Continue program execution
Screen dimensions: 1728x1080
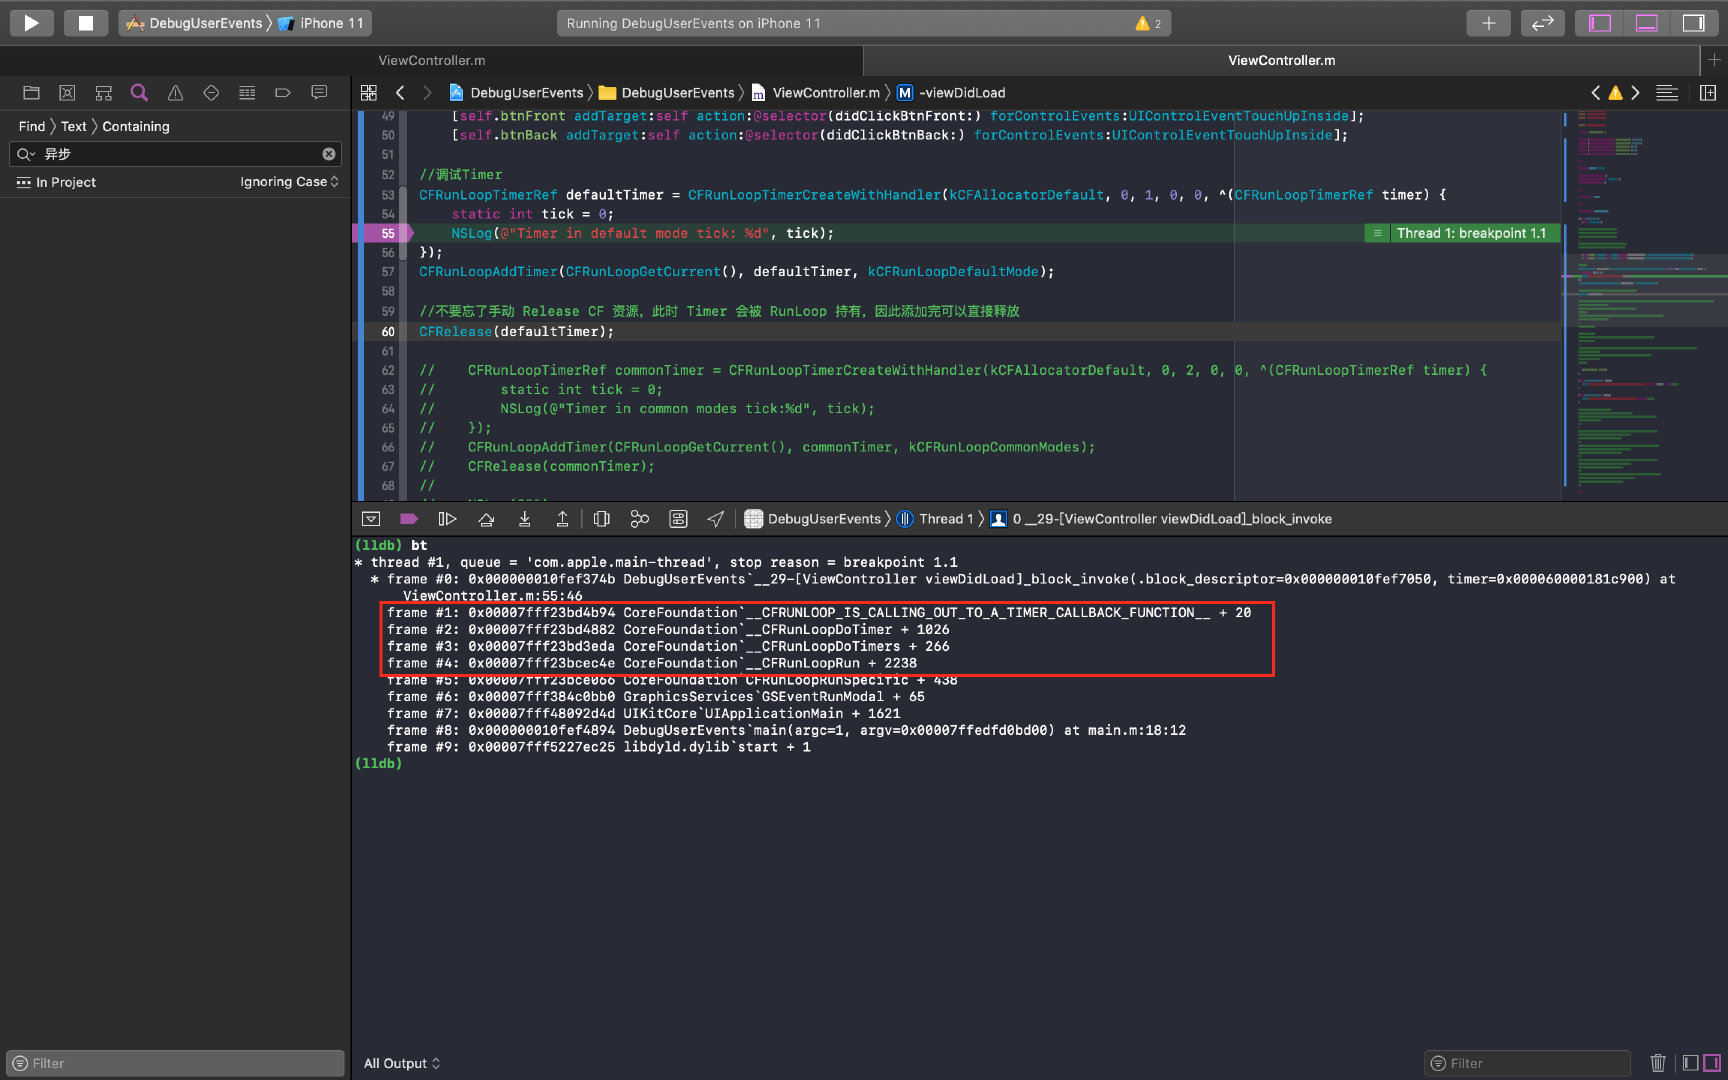[447, 519]
